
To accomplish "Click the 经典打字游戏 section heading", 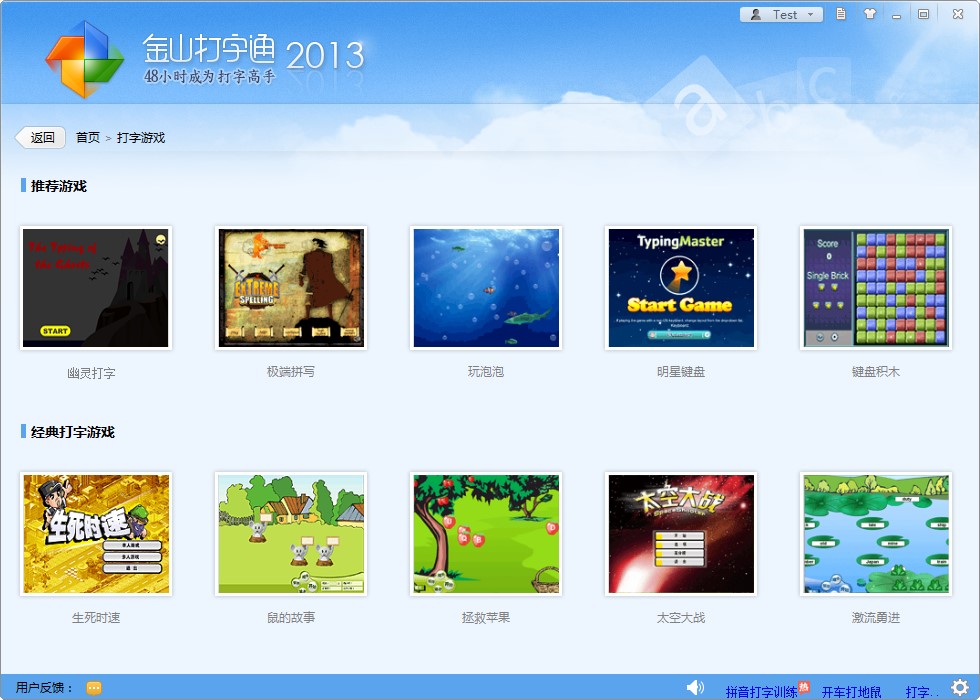I will (72, 432).
